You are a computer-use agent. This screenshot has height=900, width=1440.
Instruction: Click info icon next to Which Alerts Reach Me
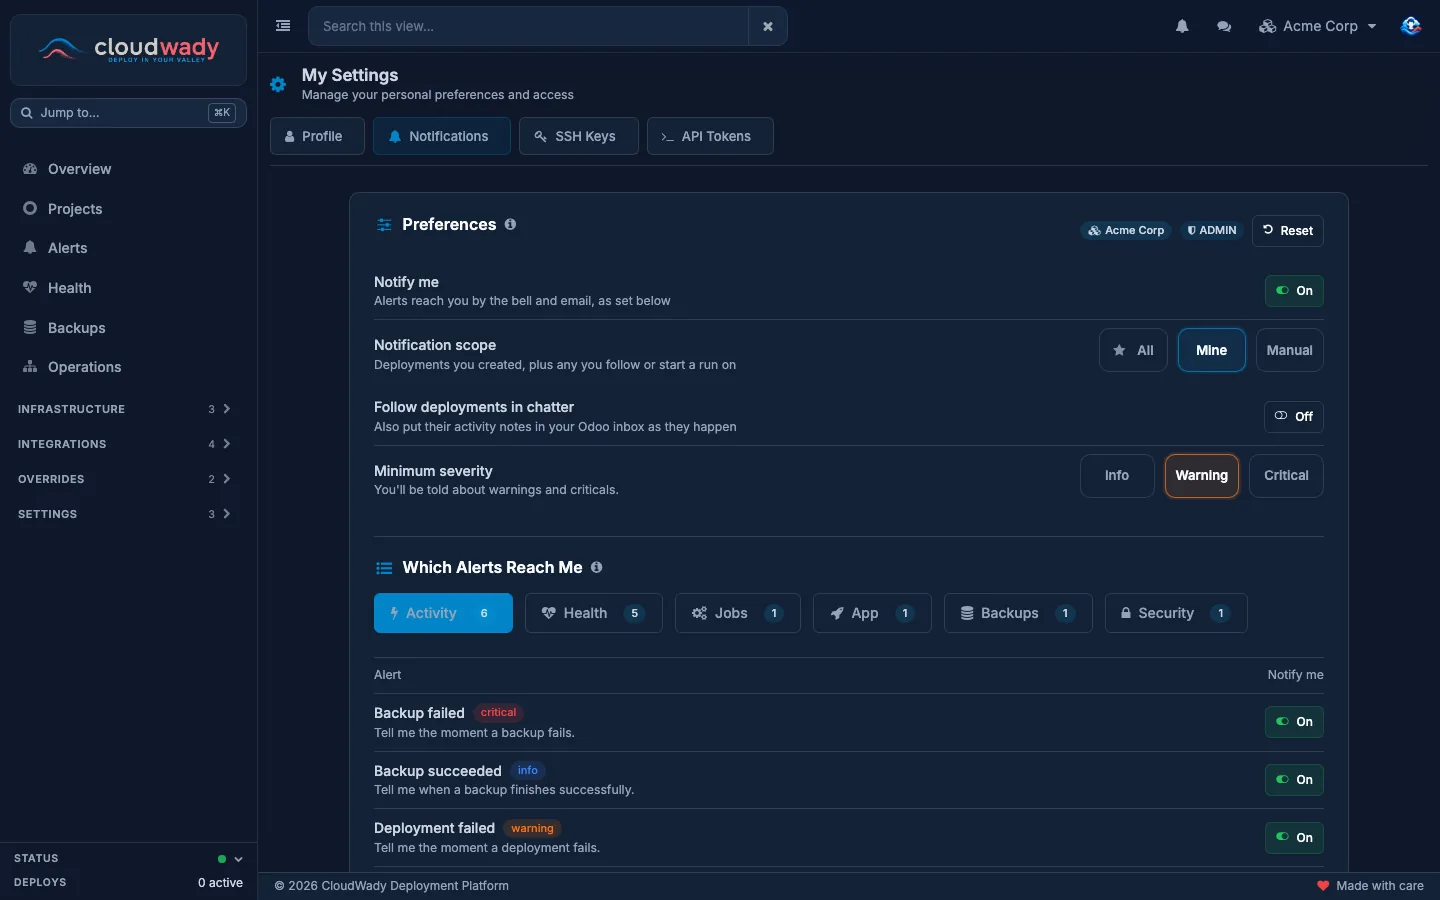pos(597,567)
